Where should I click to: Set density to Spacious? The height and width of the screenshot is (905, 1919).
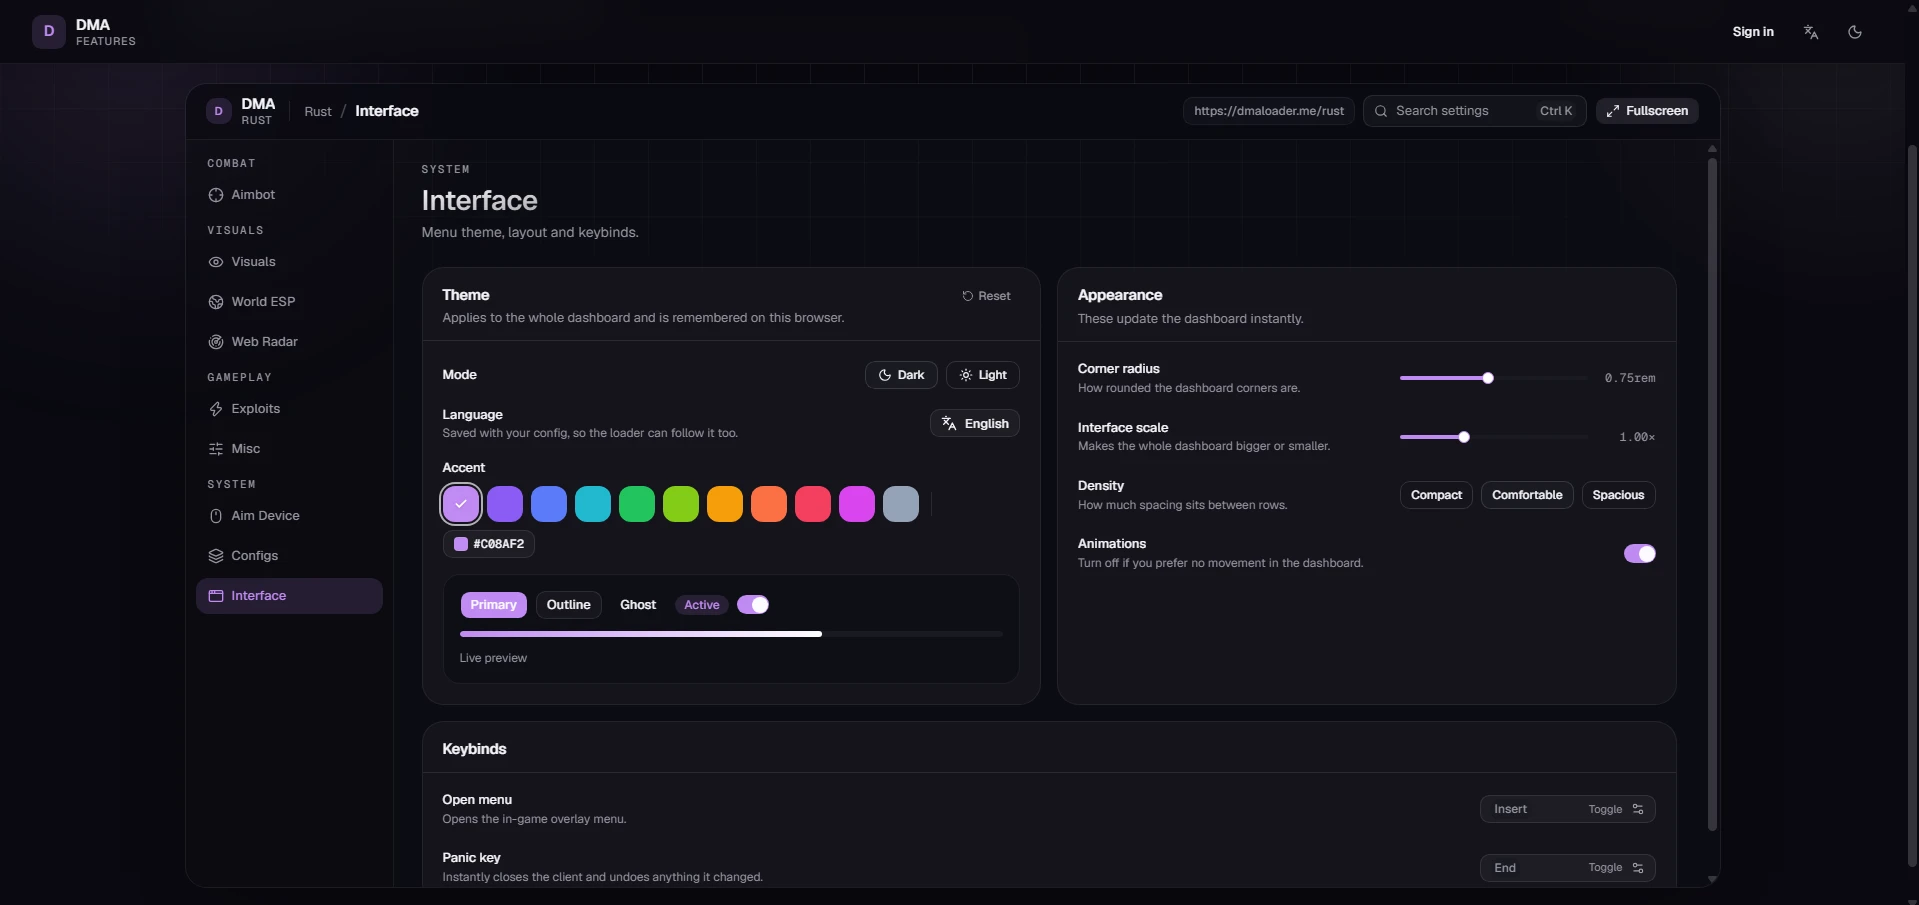1618,495
